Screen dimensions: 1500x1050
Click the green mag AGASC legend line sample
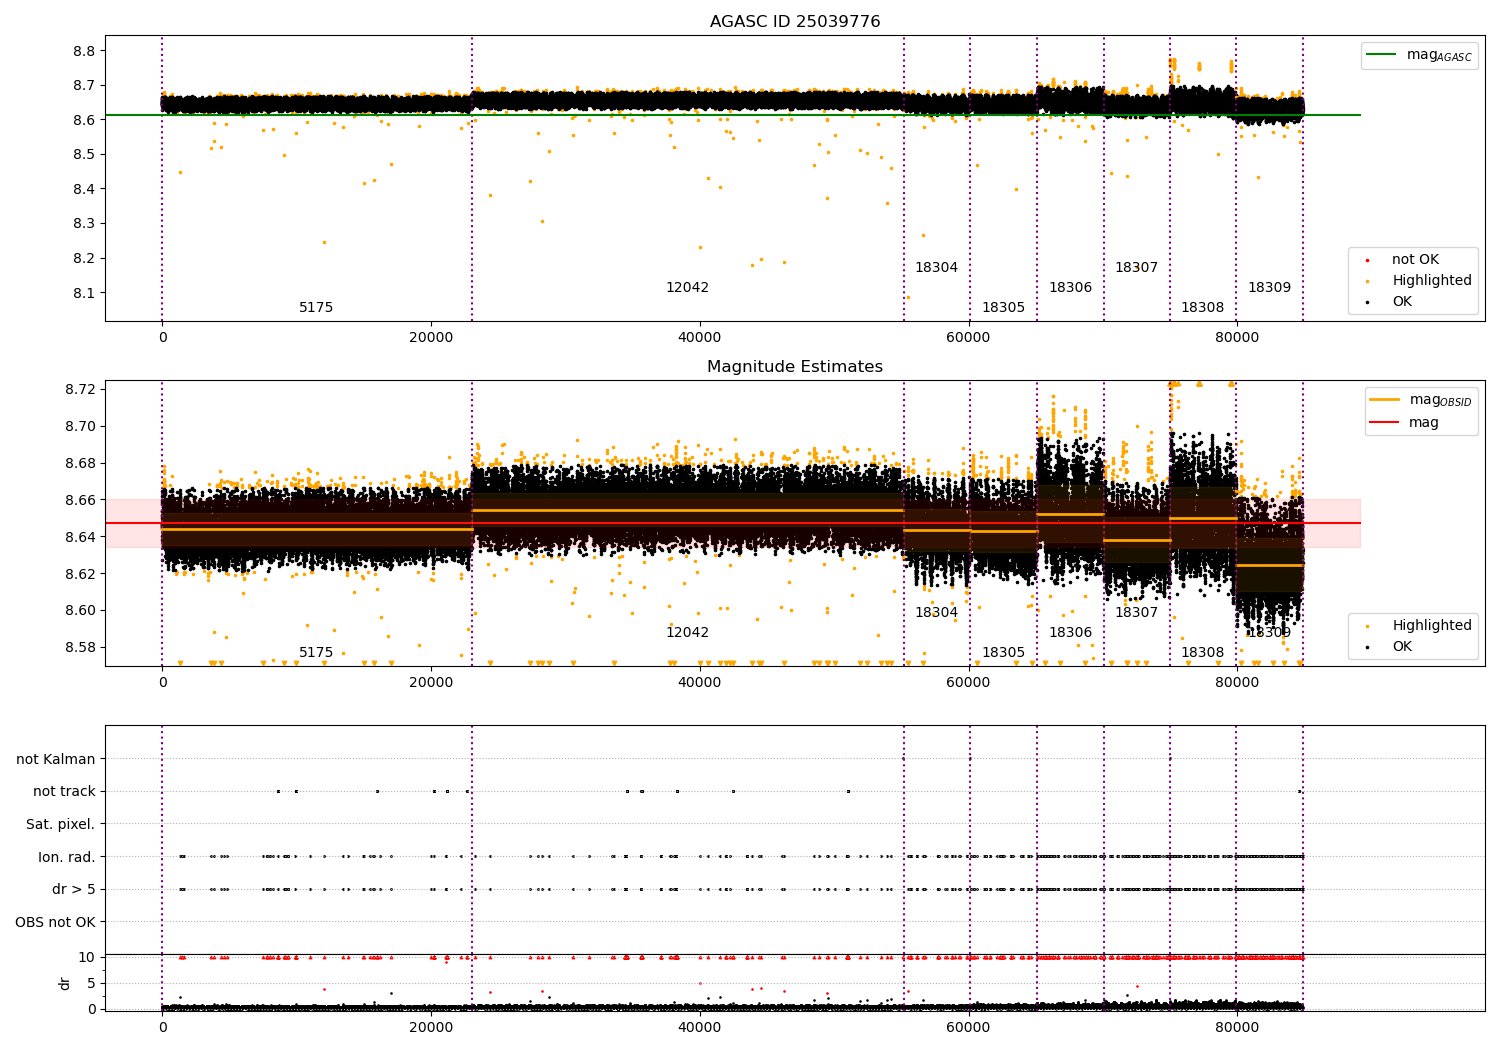(1382, 55)
